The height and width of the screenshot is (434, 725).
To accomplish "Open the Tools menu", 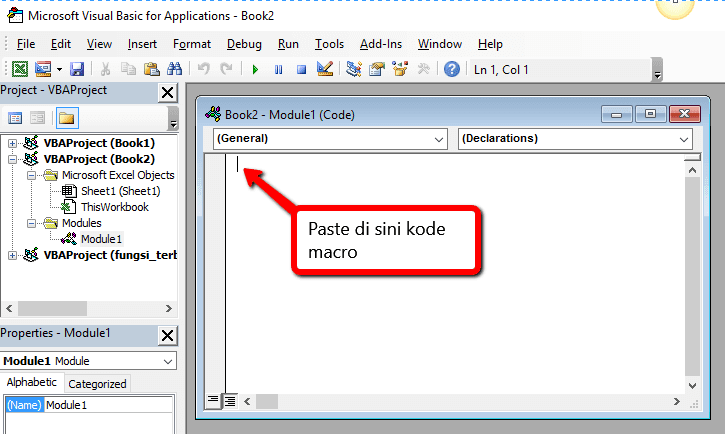I will click(x=329, y=44).
